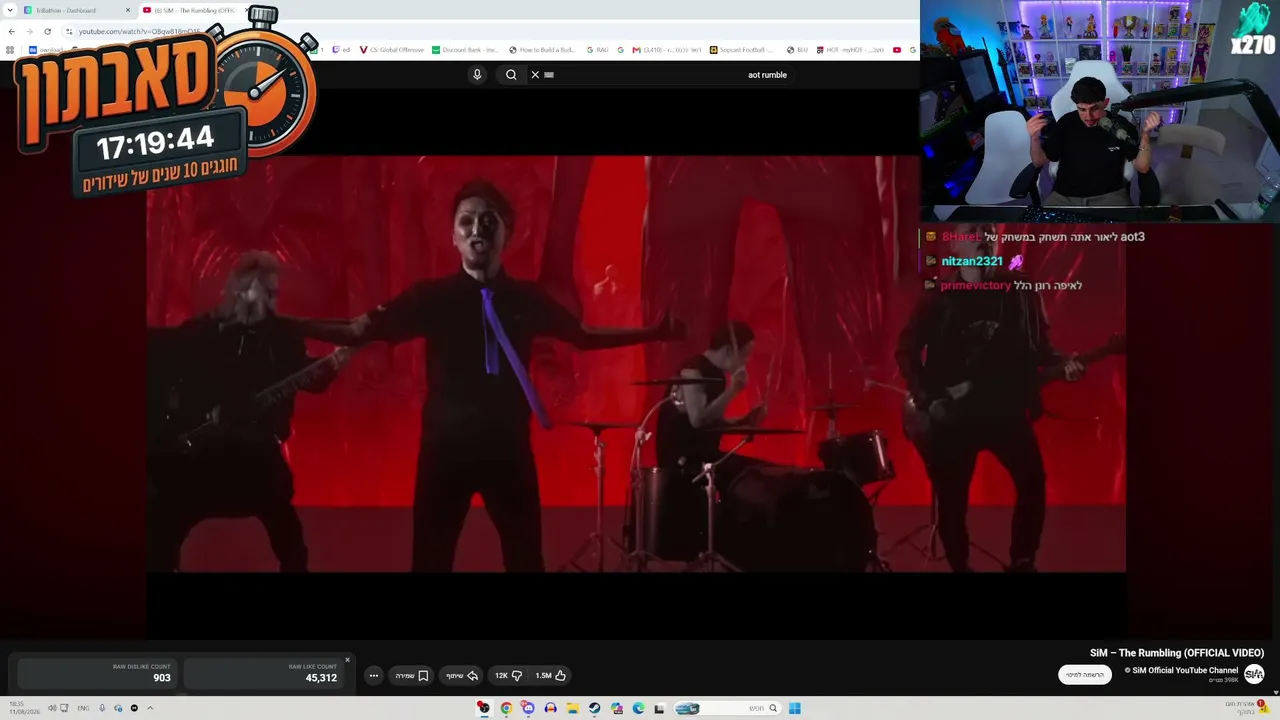Click chat username primevictory

(976, 286)
